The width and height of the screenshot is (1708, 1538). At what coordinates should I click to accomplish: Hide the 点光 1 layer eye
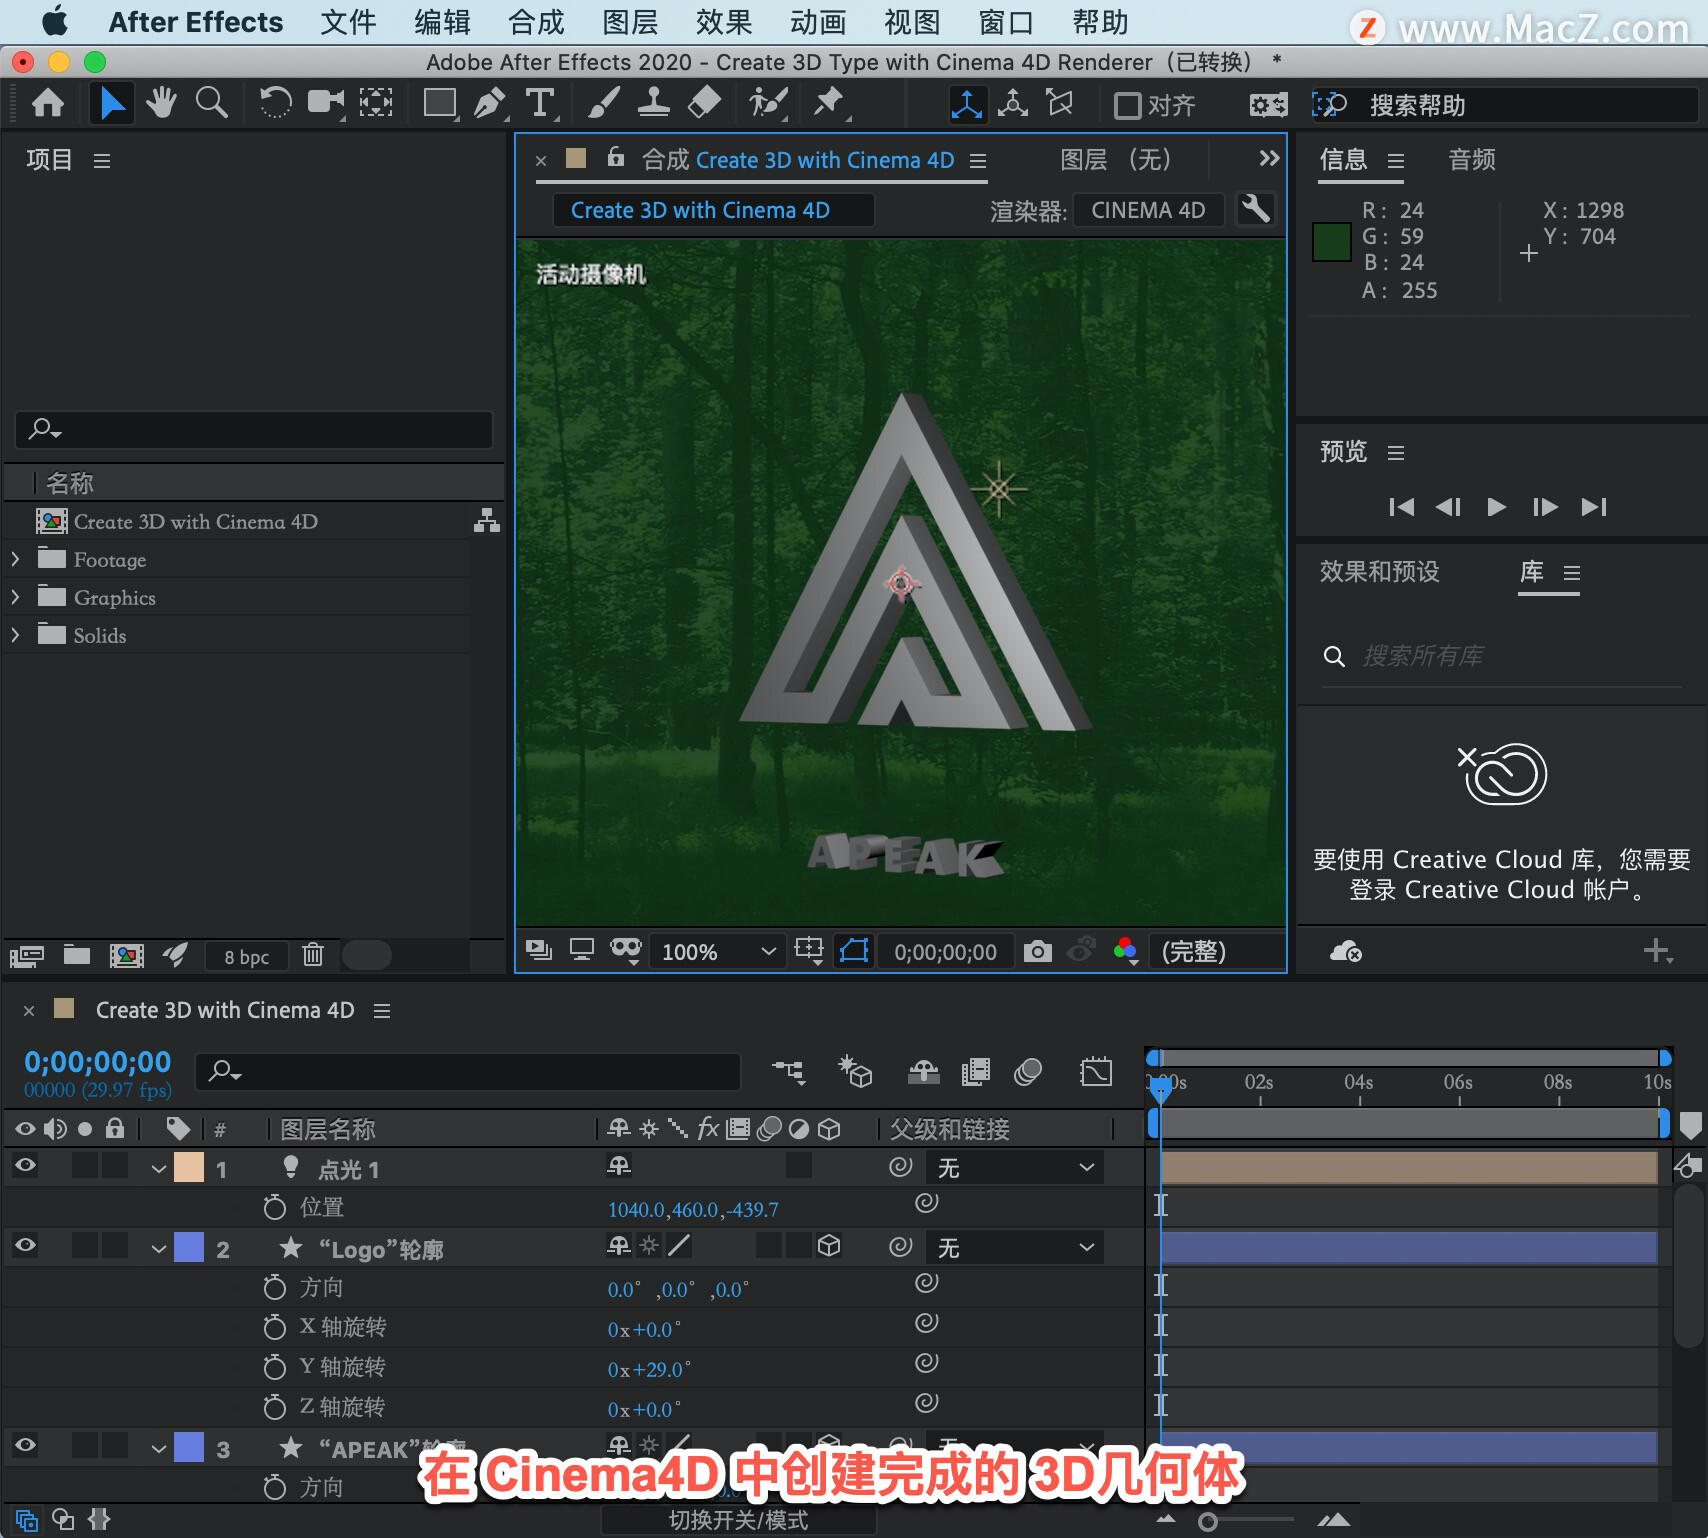point(25,1165)
